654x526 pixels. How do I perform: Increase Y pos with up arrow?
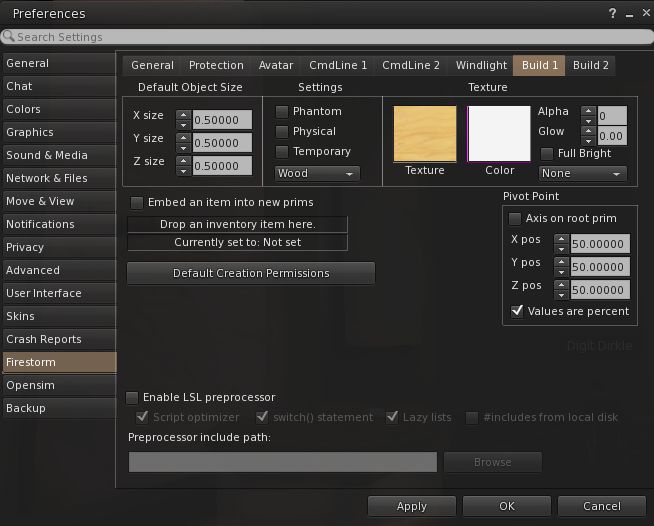coord(561,262)
